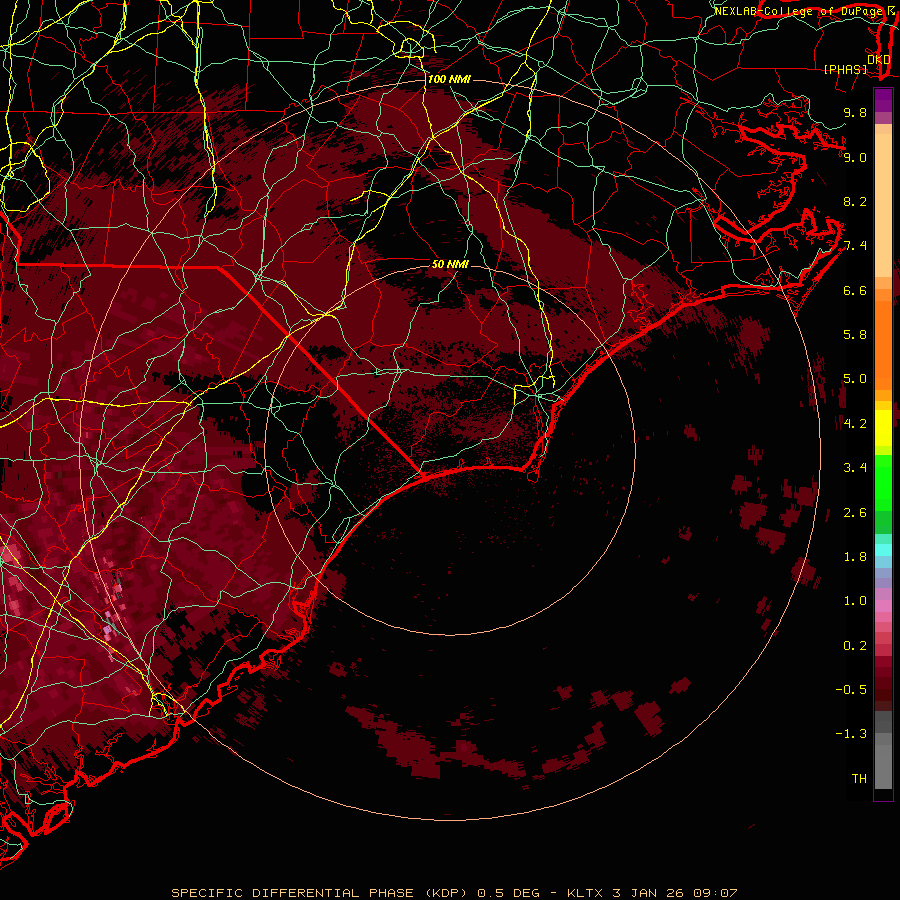This screenshot has width=900, height=900.
Task: Click the 2.6 scale label
Action: click(855, 513)
